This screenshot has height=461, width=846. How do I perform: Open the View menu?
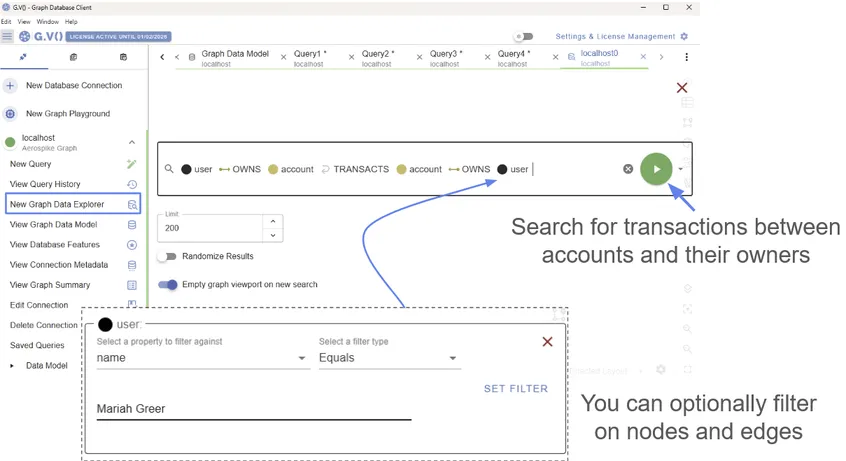(24, 22)
